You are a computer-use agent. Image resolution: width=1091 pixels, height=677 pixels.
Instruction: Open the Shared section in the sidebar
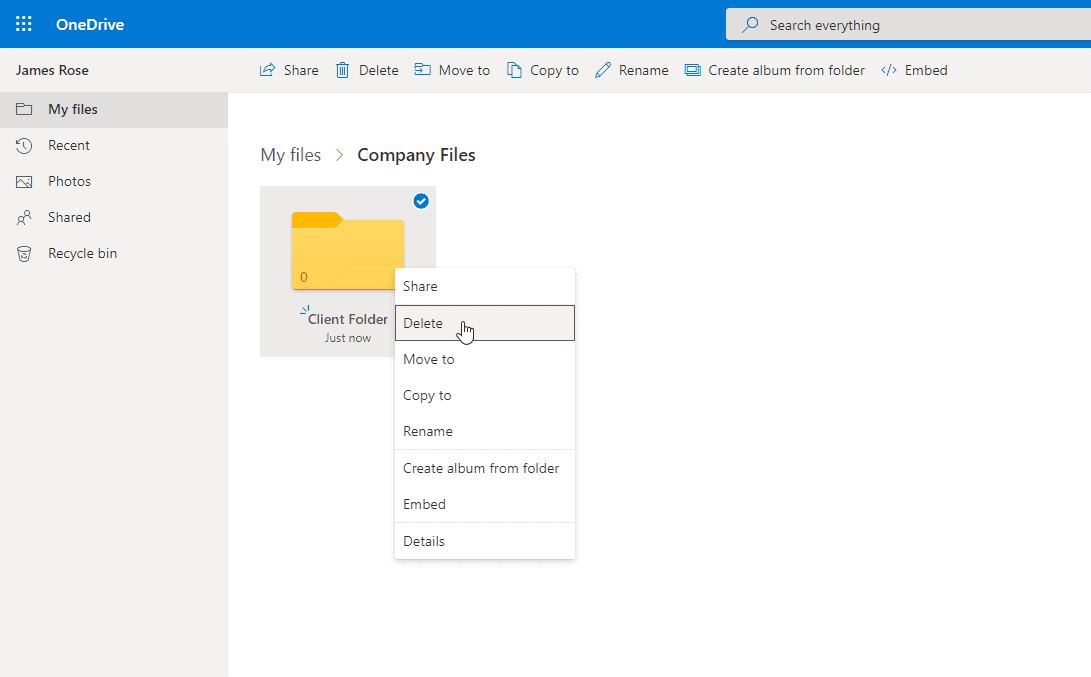pyautogui.click(x=69, y=217)
